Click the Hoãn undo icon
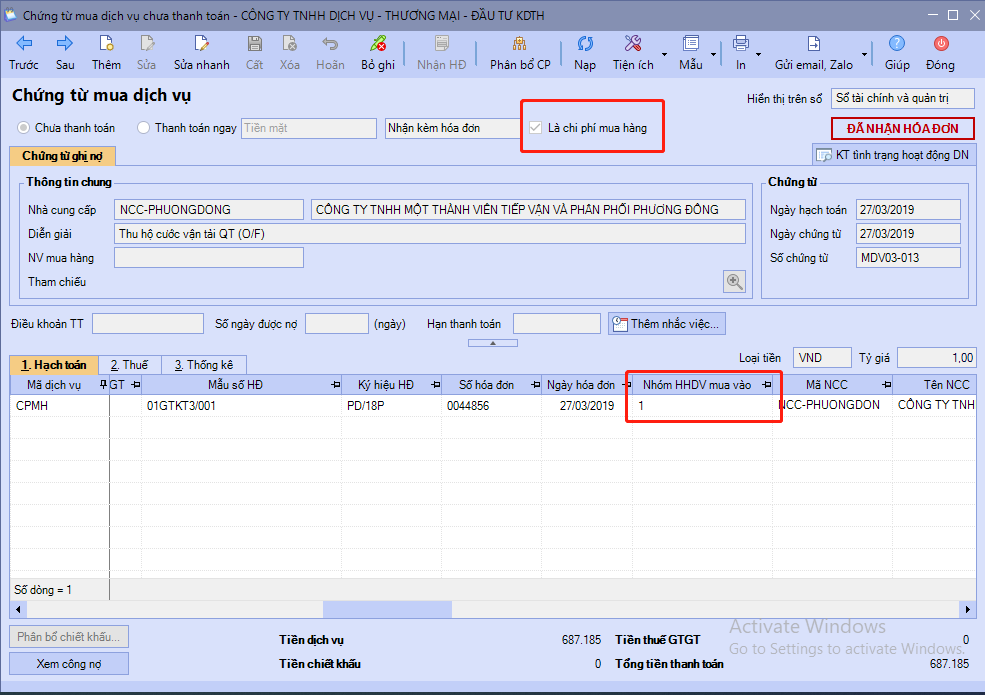 [x=330, y=44]
